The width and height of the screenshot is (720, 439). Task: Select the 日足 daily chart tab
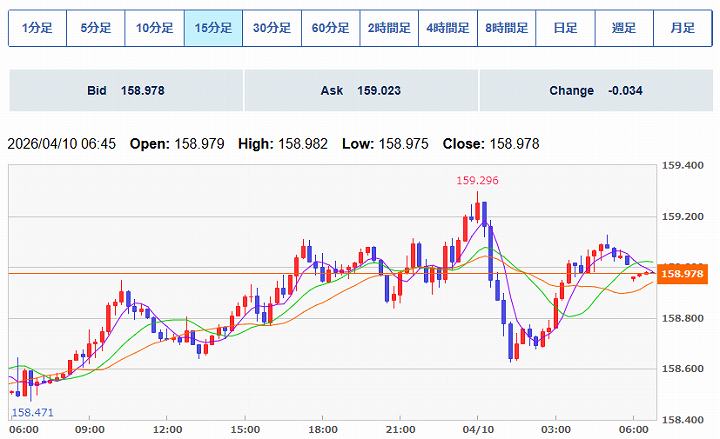tap(565, 28)
